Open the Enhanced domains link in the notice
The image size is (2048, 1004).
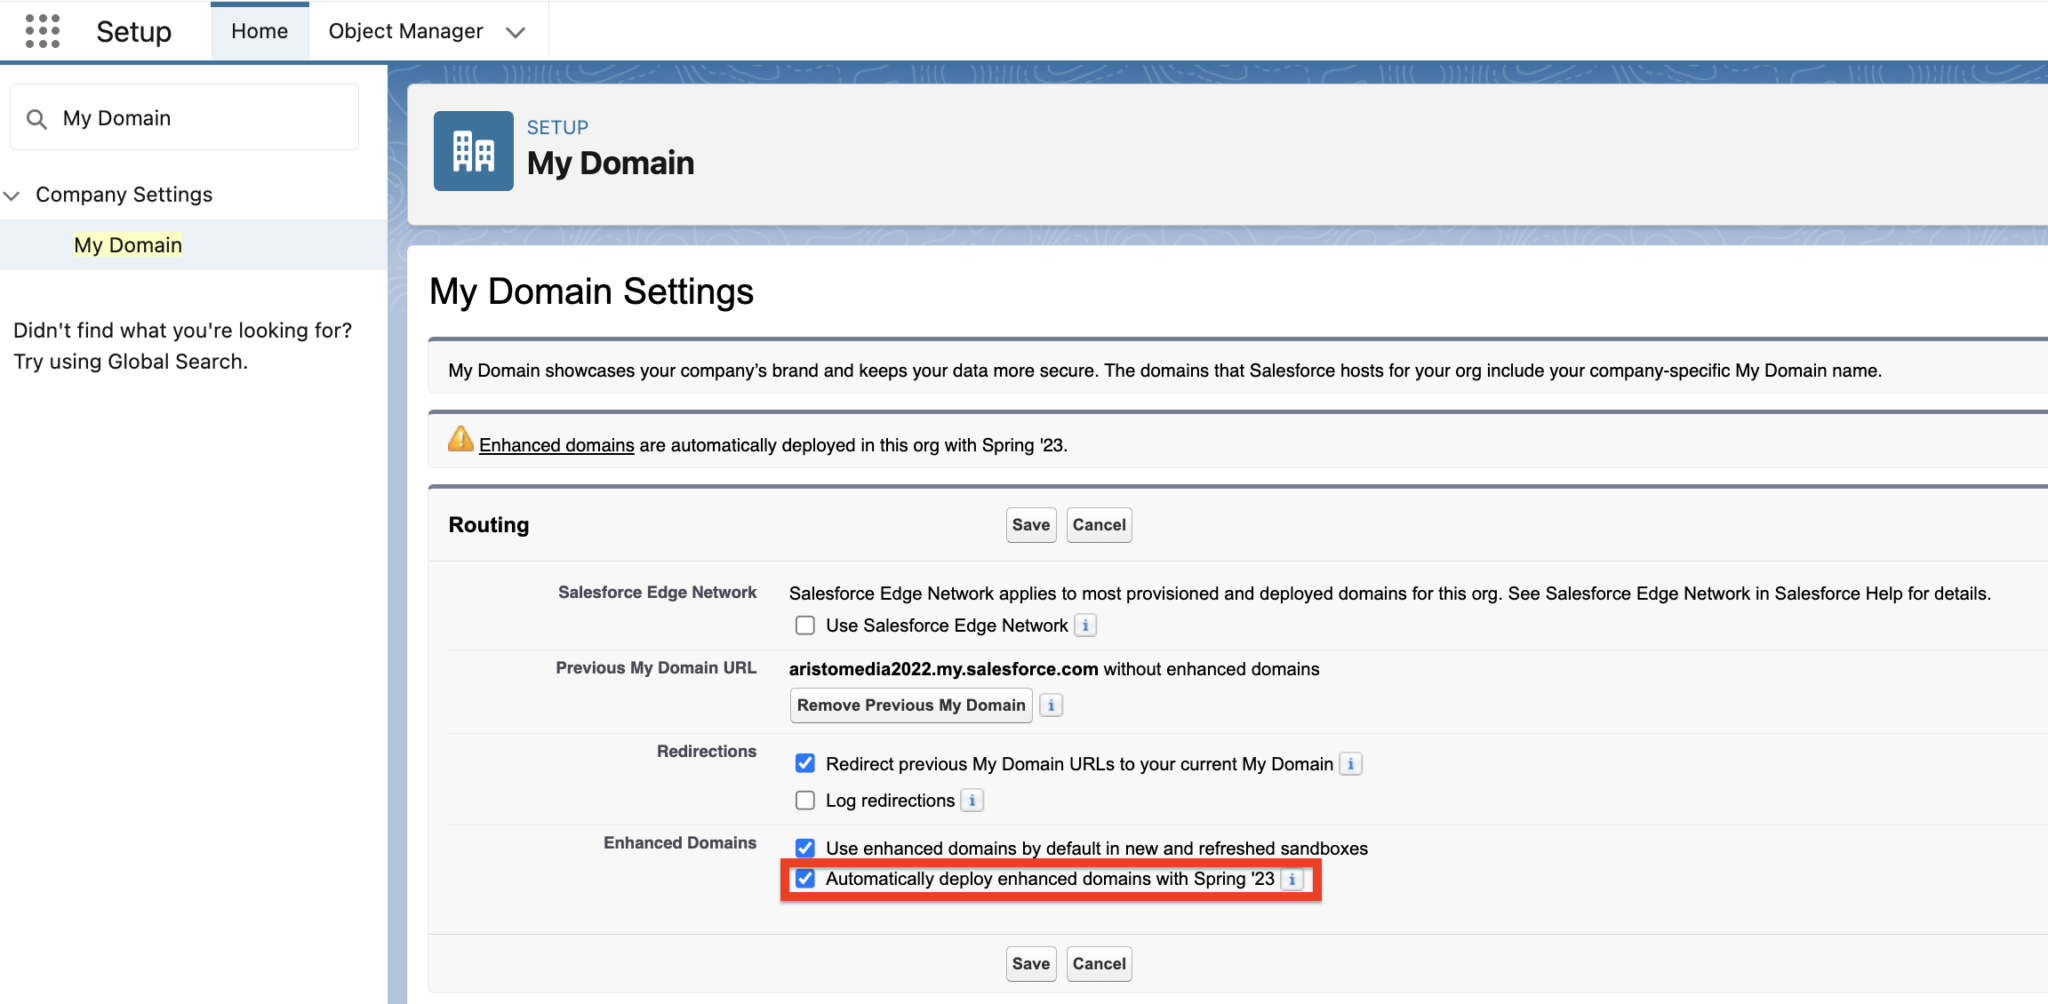click(557, 444)
